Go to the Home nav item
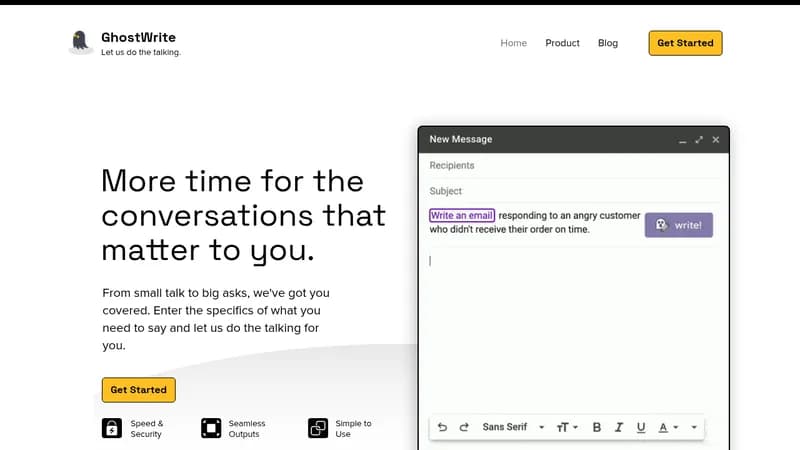 coord(513,43)
